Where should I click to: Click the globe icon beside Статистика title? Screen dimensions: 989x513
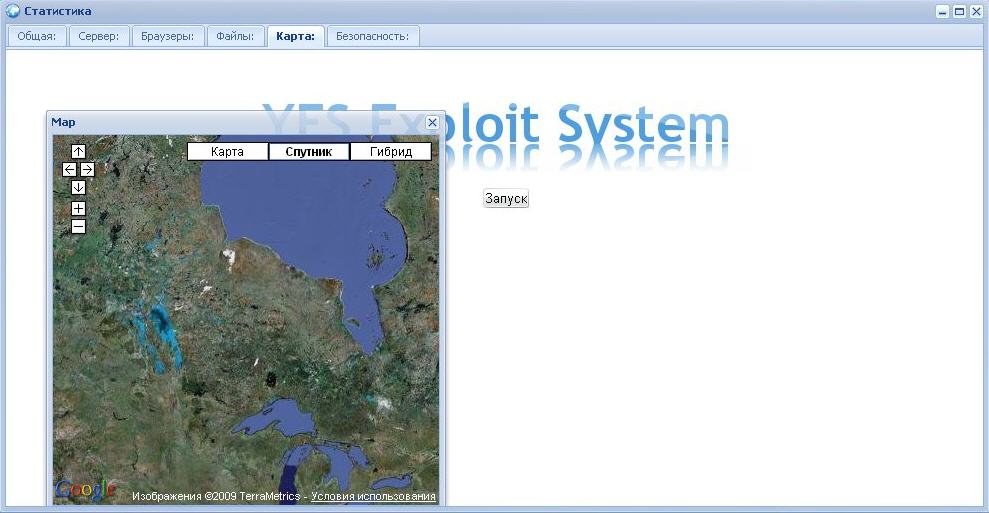[13, 11]
